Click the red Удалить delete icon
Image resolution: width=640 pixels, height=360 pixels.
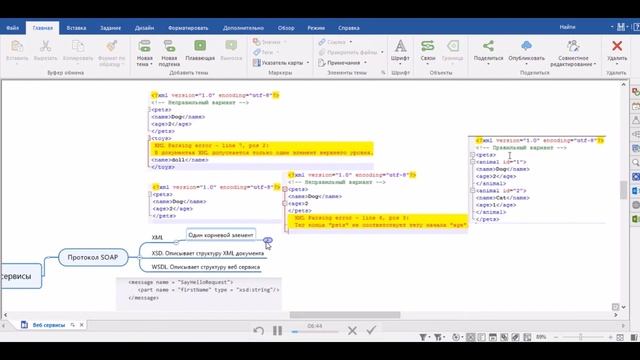point(617,46)
